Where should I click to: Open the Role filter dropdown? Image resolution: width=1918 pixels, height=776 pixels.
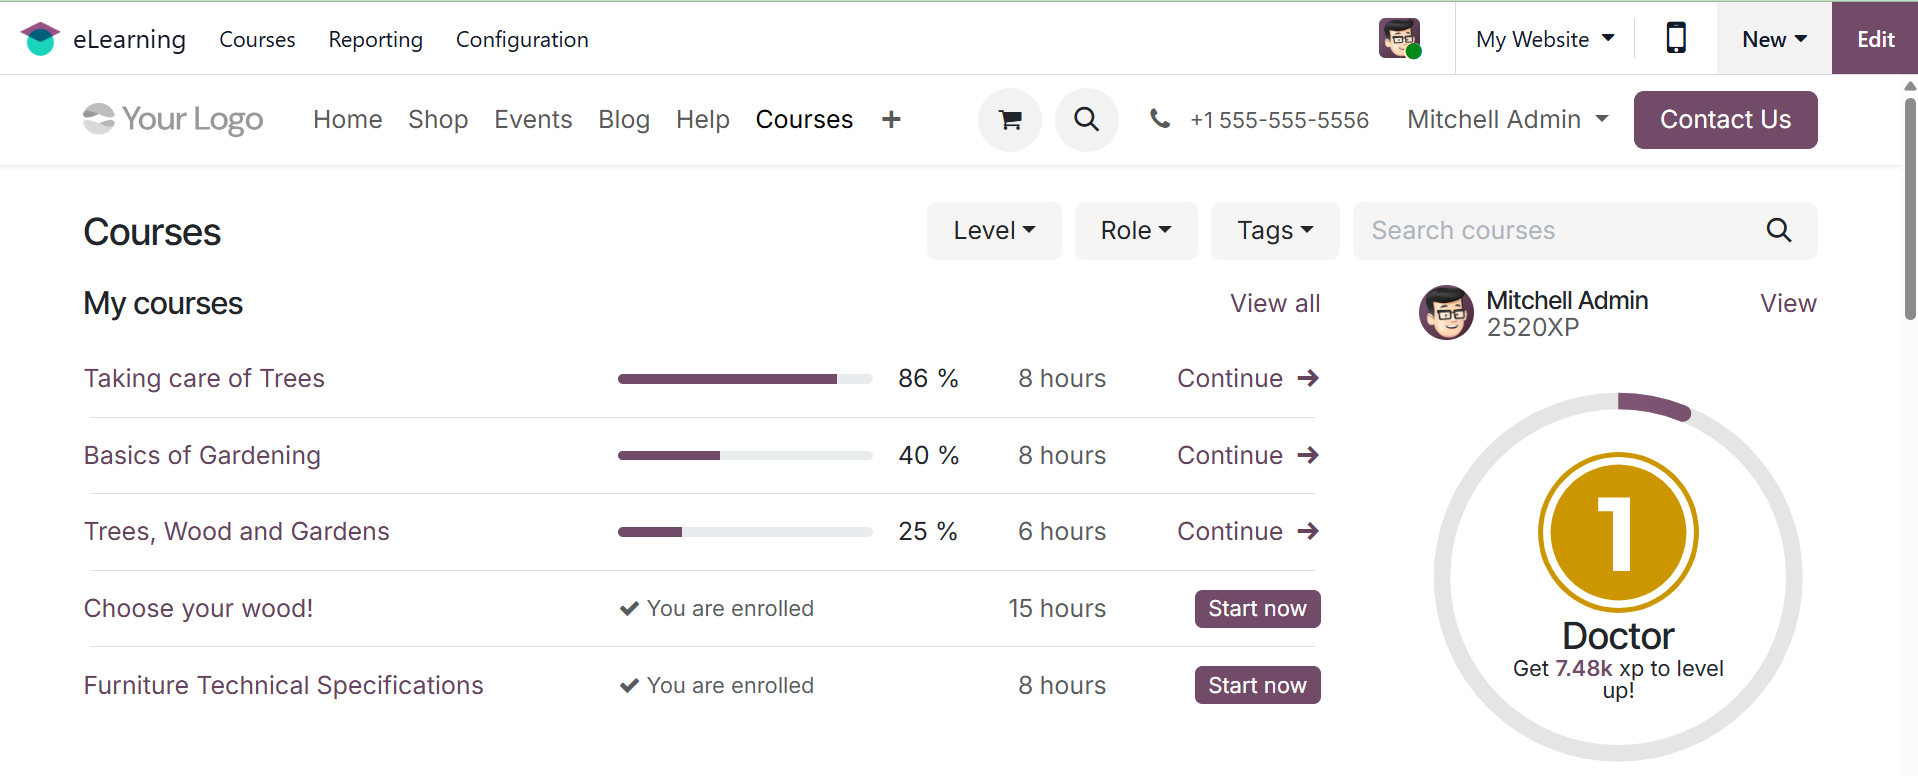point(1135,231)
